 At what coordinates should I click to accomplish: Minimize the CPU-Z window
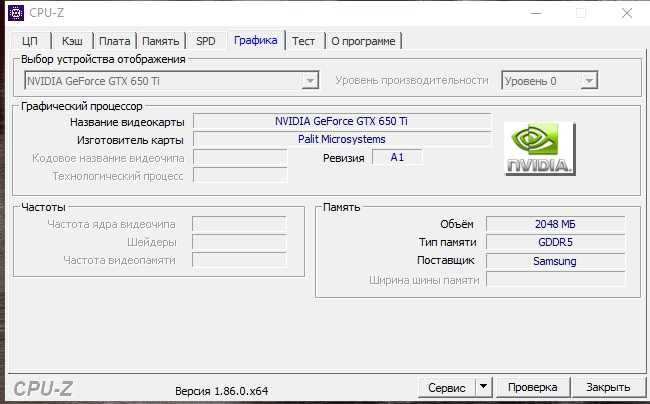536,13
